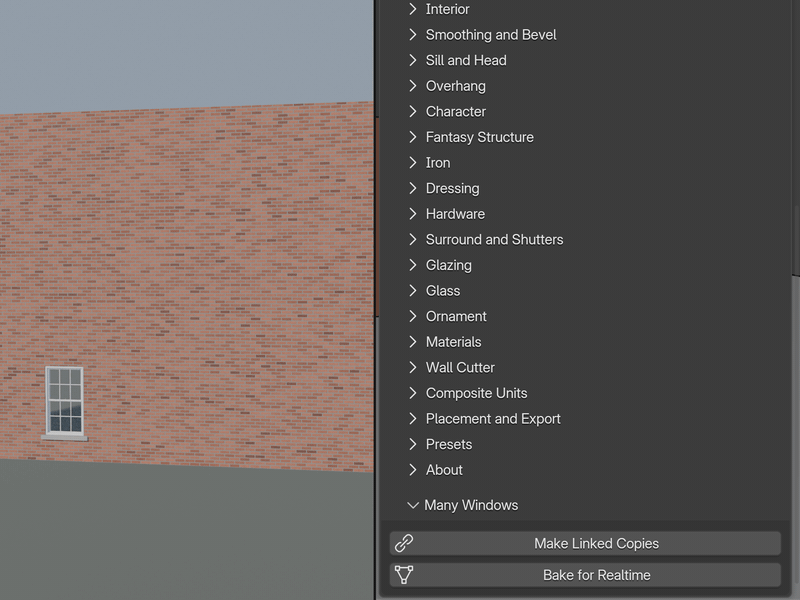
Task: Open the Glazing panel
Action: (440, 265)
